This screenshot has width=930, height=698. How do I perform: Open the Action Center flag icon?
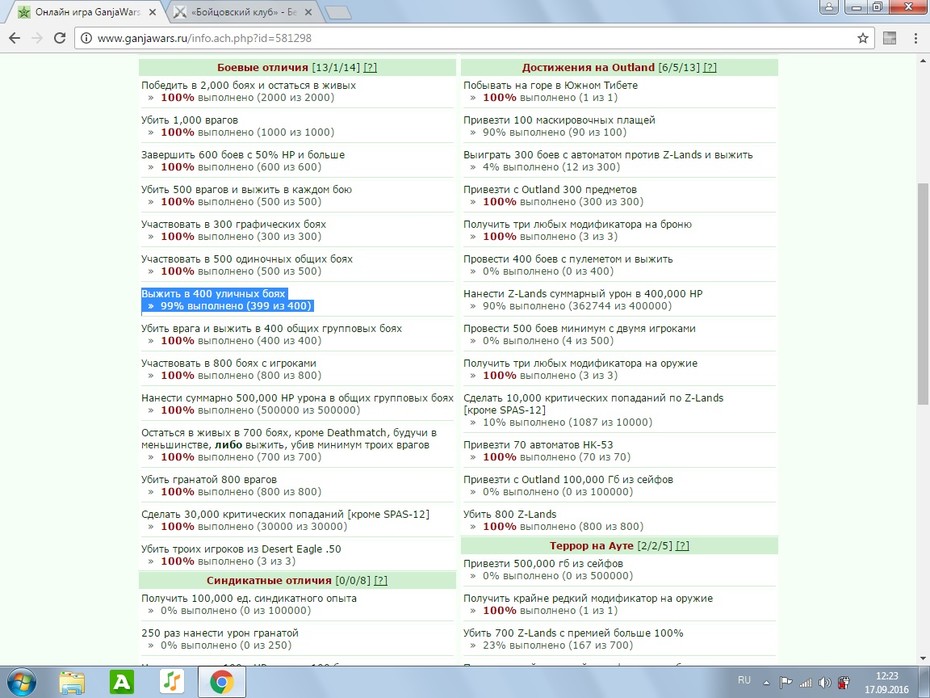pyautogui.click(x=785, y=683)
